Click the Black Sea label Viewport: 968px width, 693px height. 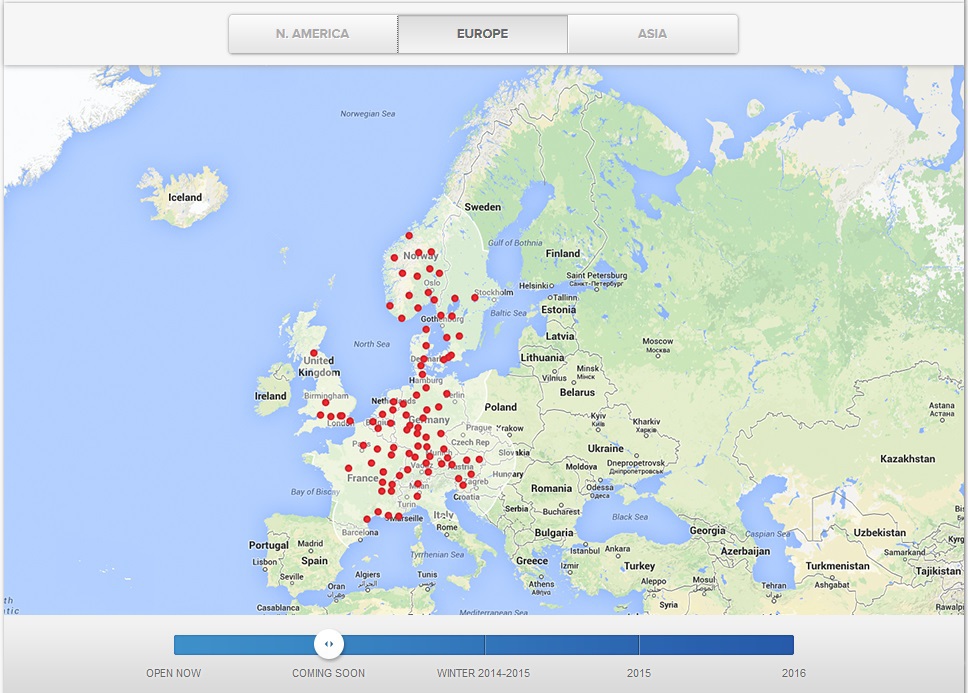(x=630, y=517)
